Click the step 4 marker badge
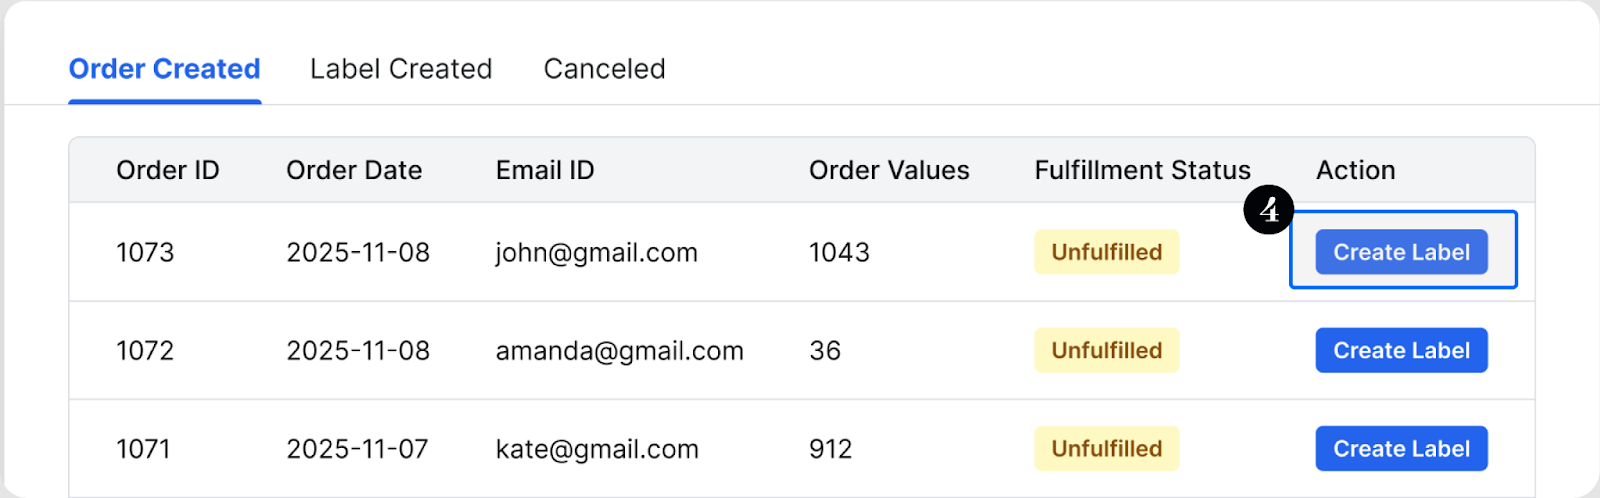The width and height of the screenshot is (1600, 498). 1269,210
